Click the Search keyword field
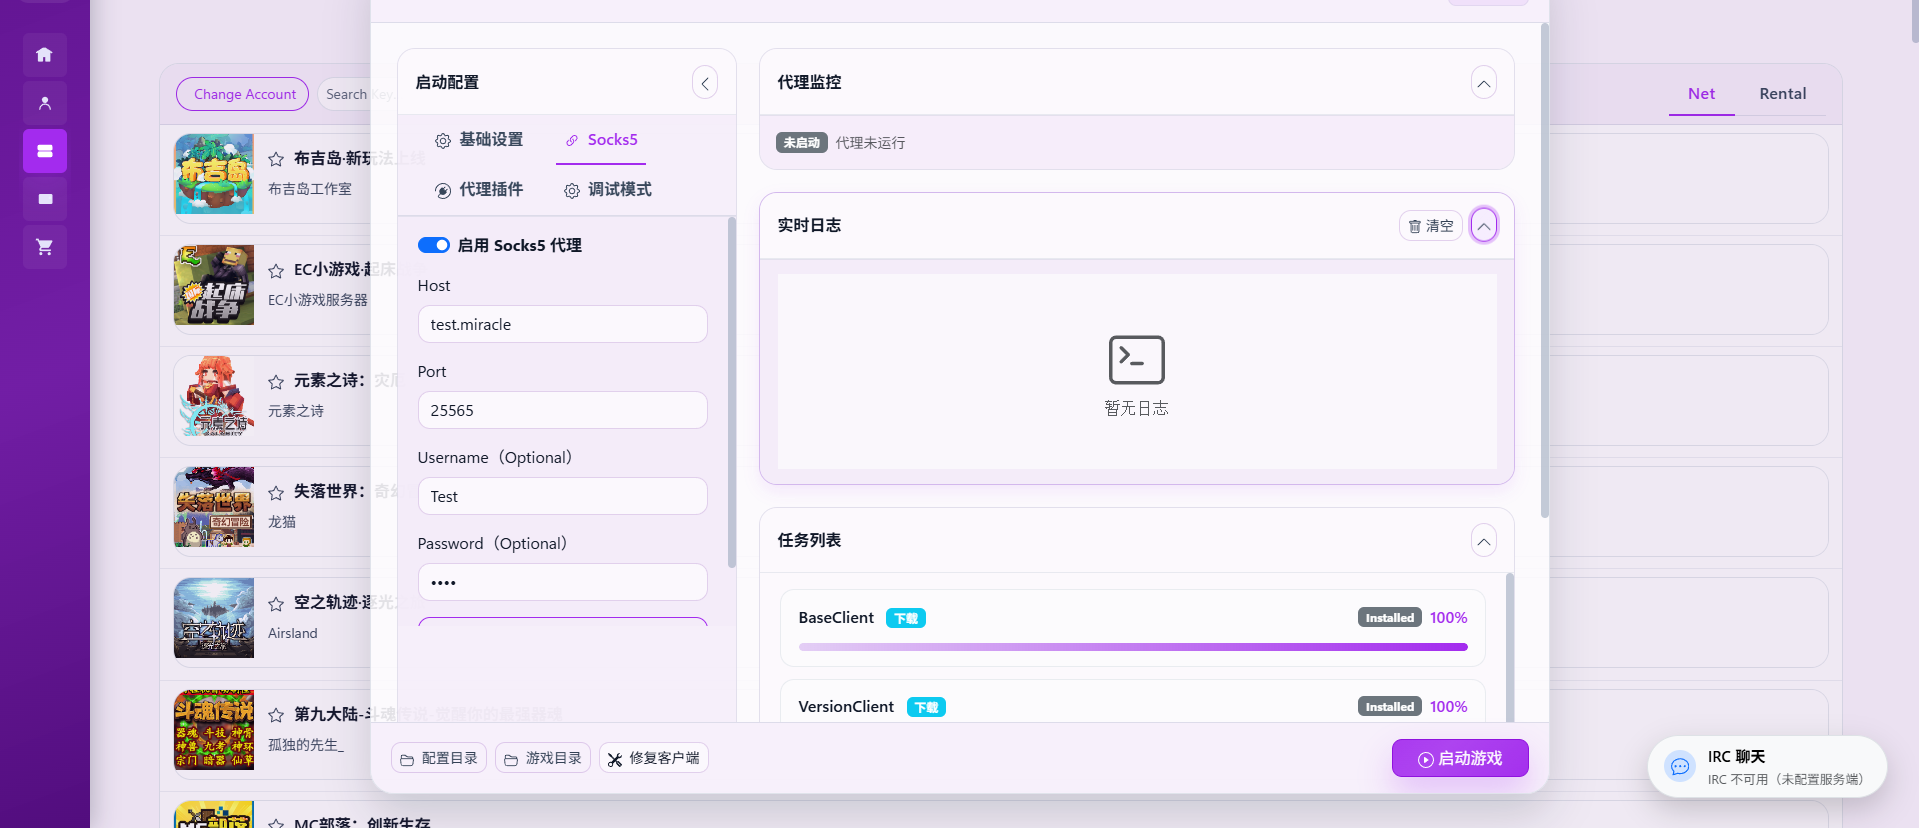Screen dimensions: 1919x828 [x=346, y=94]
